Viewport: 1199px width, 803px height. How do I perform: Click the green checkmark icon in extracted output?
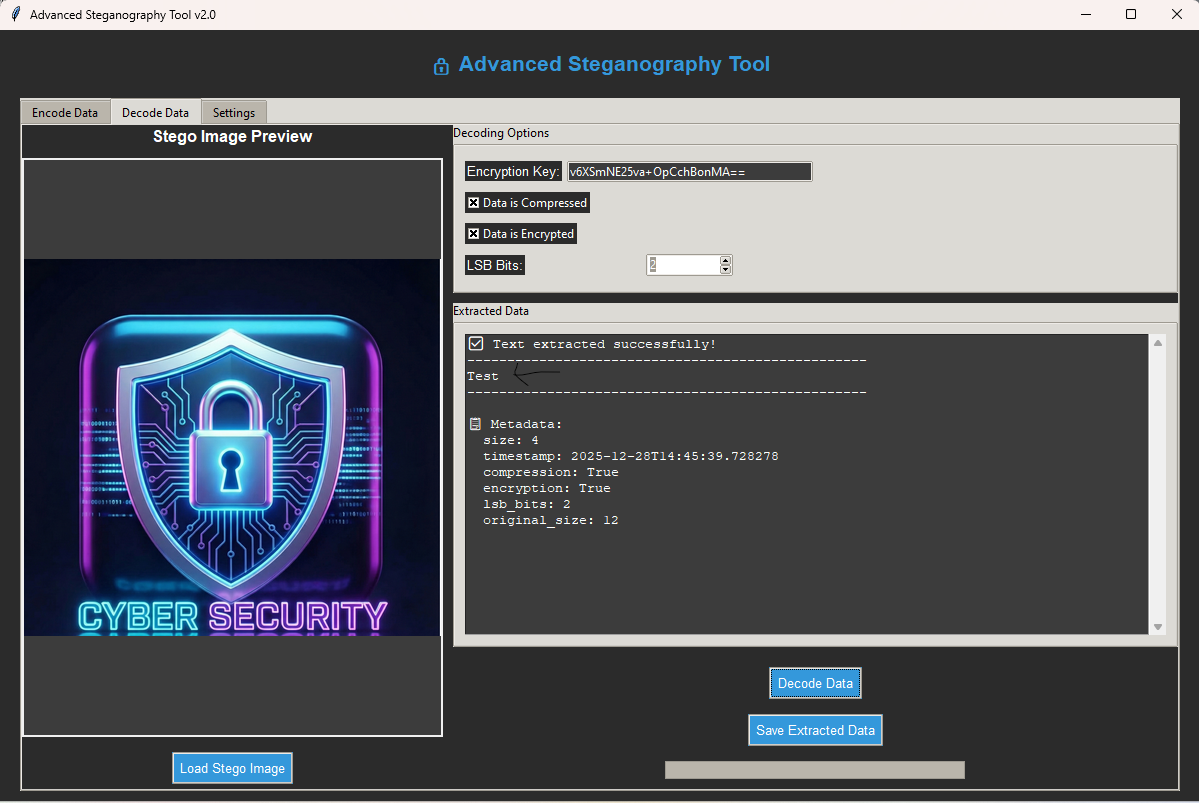(476, 344)
